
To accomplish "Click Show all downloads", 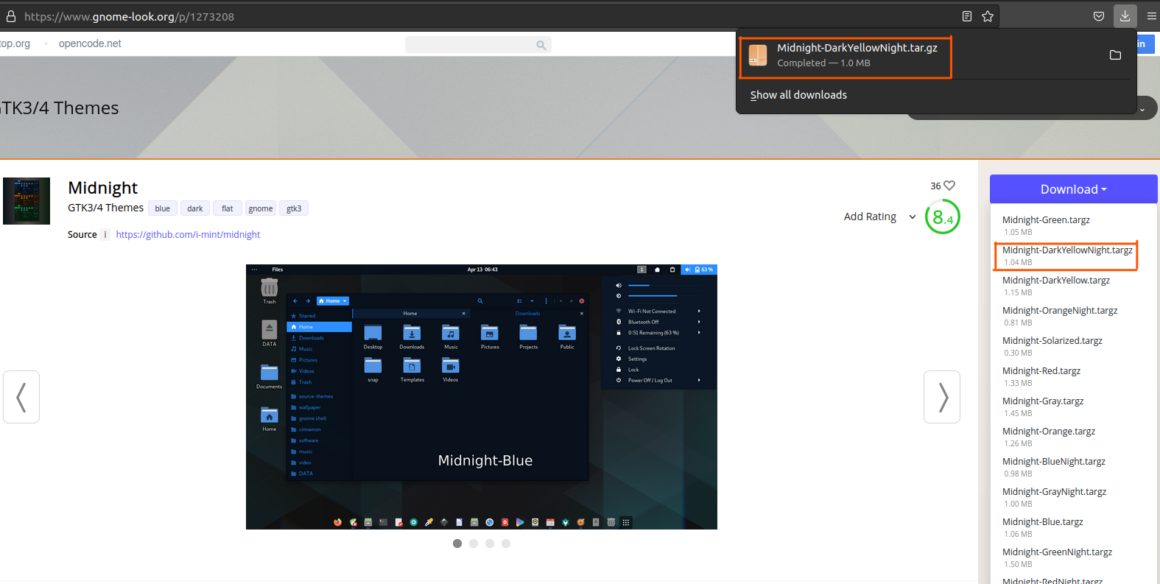I will [798, 94].
